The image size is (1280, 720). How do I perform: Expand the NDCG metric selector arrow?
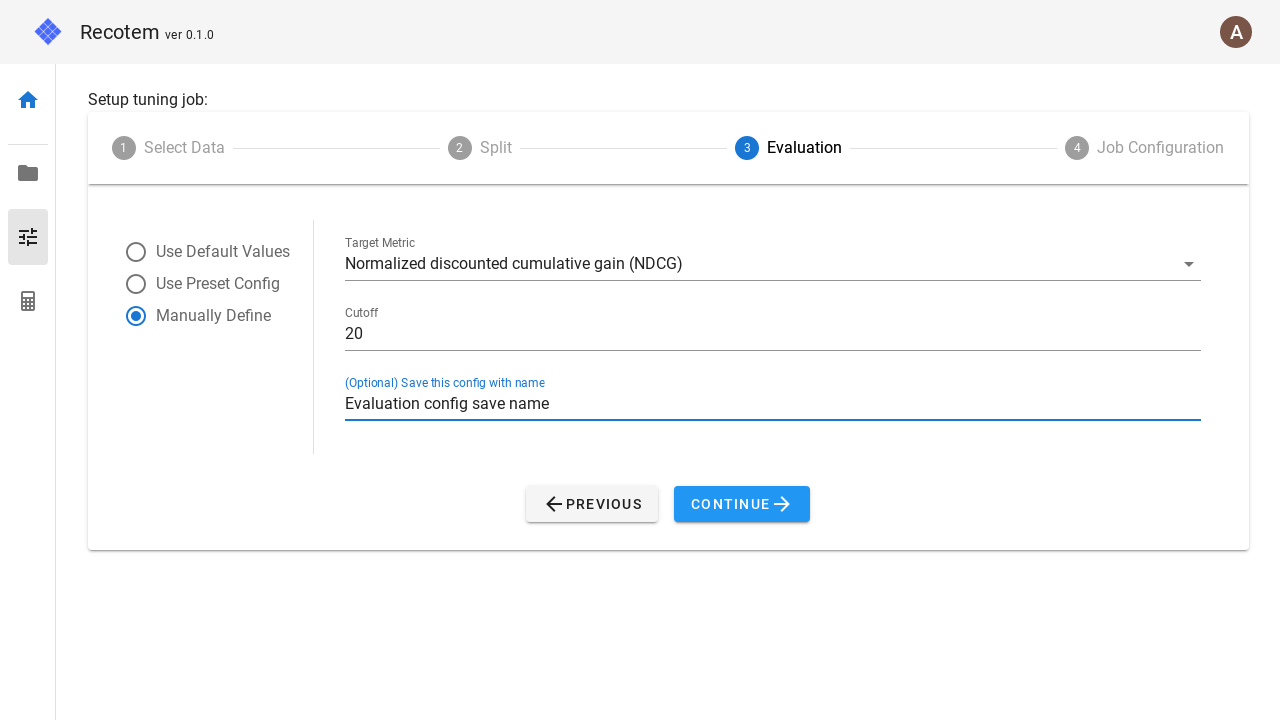(1189, 264)
